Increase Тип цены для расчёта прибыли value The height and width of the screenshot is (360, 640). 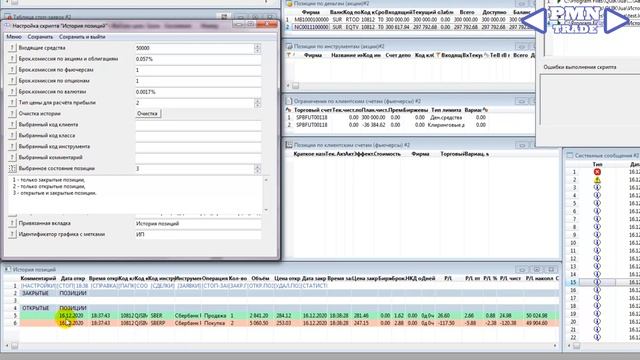257,101
